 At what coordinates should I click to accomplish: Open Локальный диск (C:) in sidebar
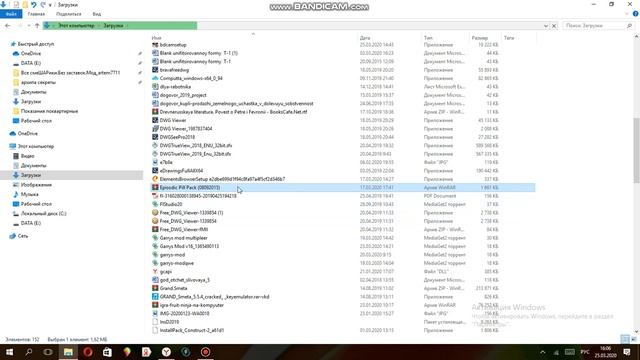43,213
